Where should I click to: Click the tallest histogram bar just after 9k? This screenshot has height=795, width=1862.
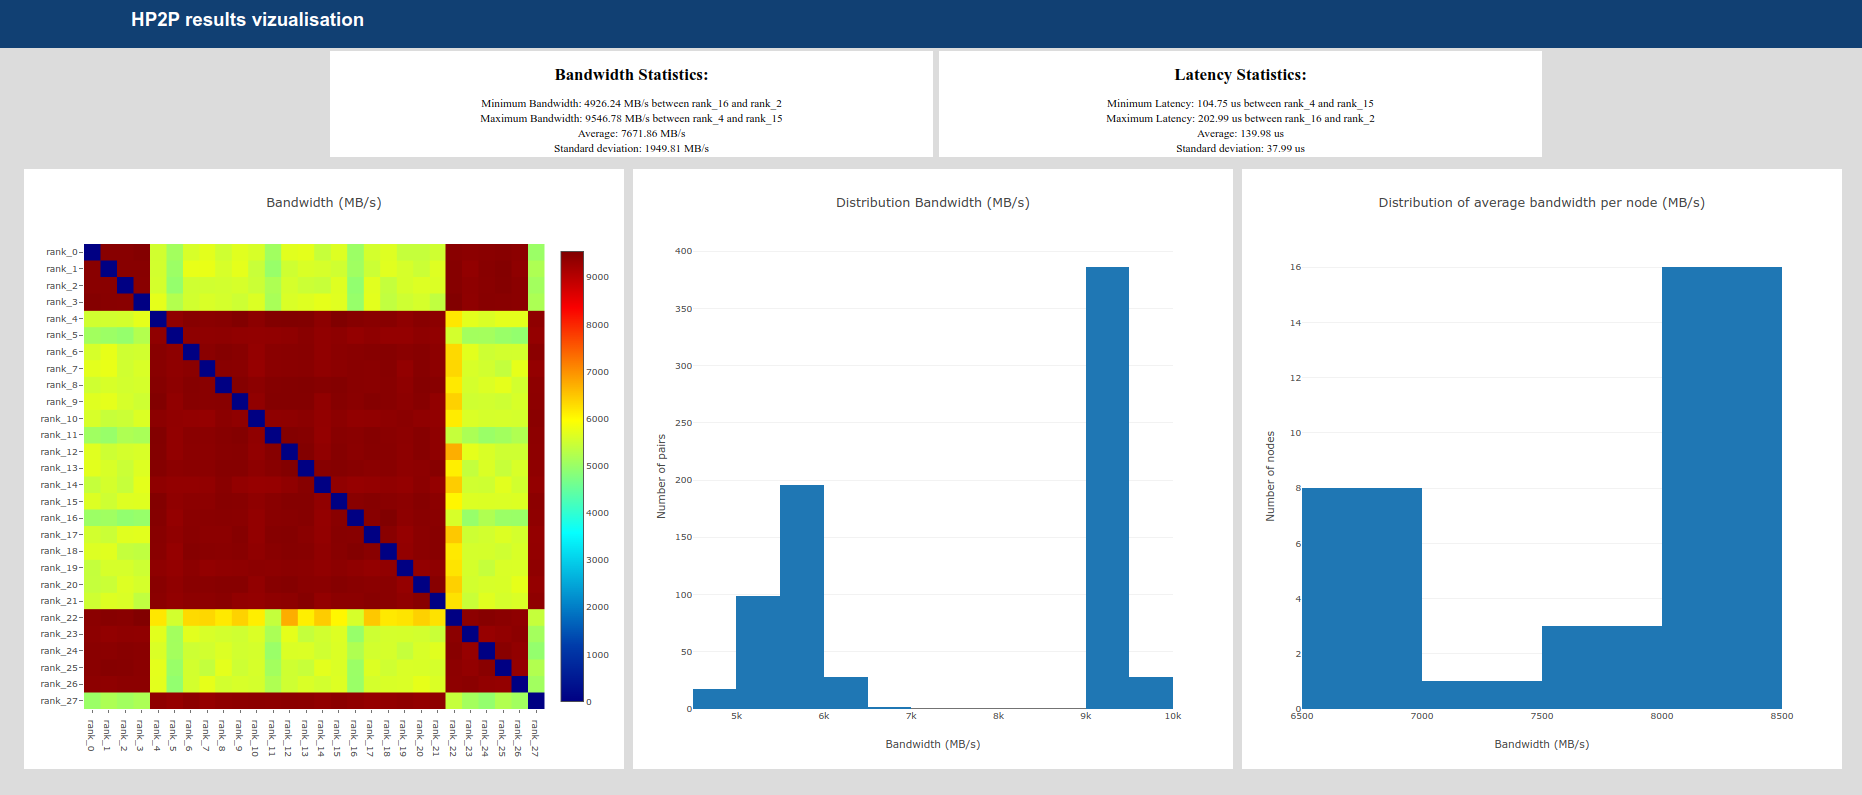pos(1107,488)
